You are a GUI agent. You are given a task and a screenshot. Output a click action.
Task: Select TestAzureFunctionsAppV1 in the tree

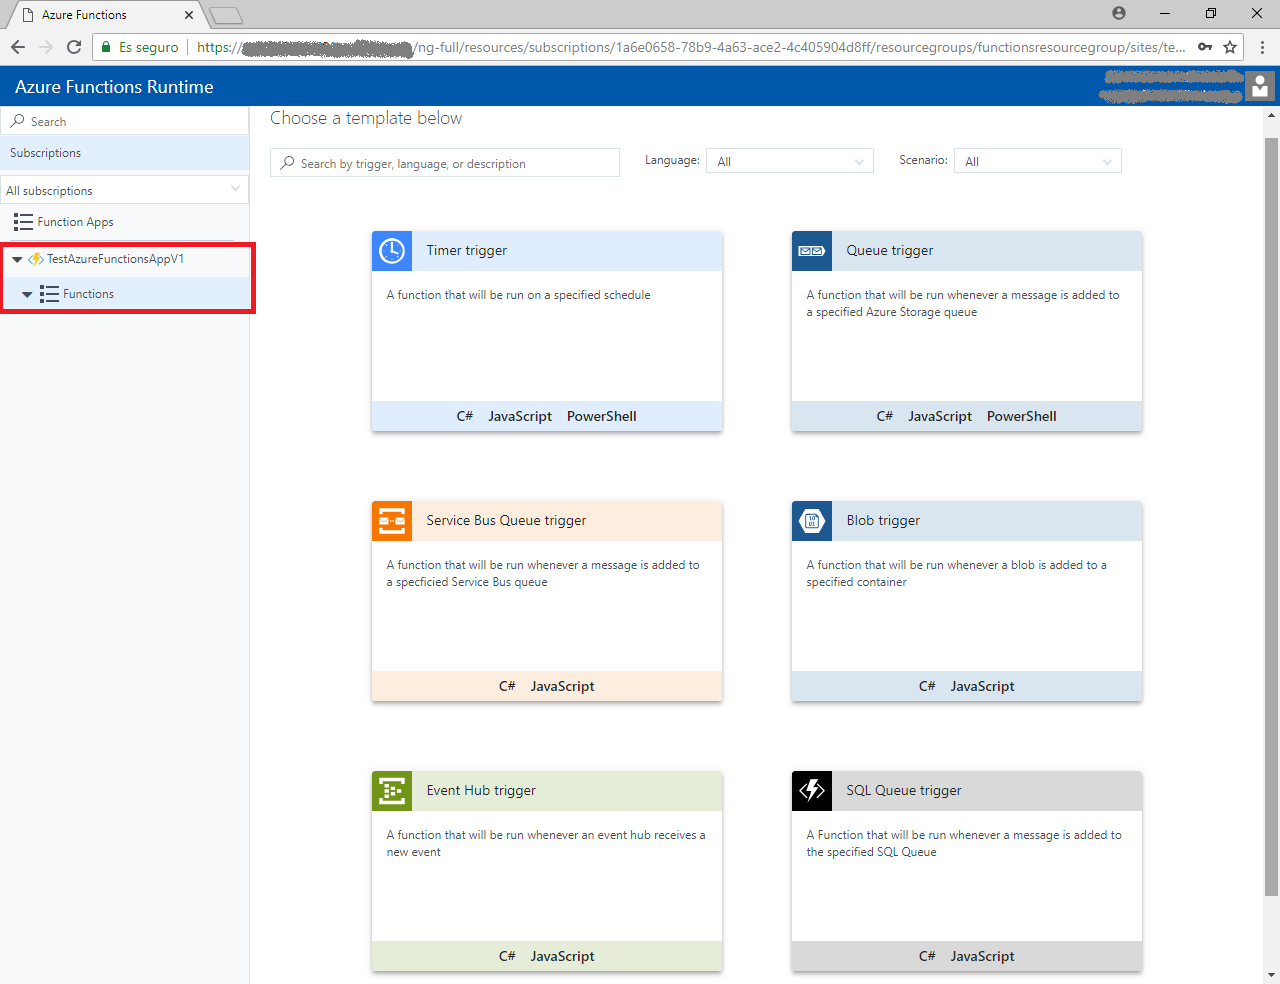point(116,259)
